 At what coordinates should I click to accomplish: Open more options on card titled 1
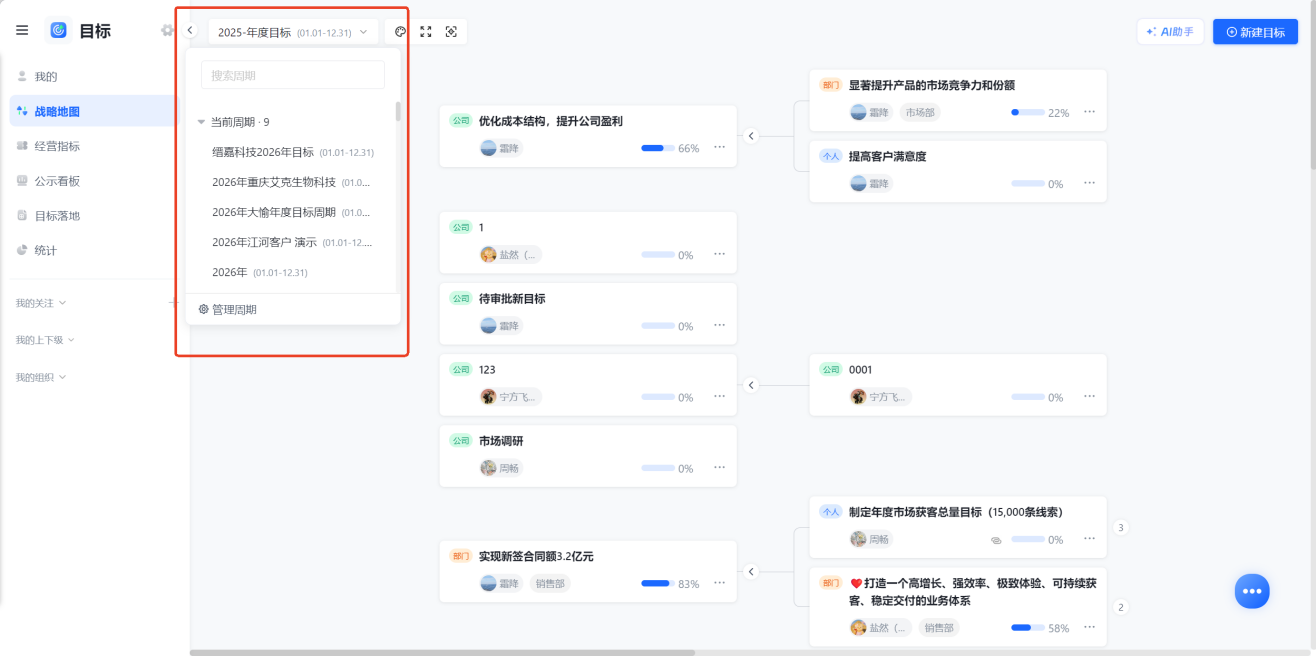pos(719,254)
